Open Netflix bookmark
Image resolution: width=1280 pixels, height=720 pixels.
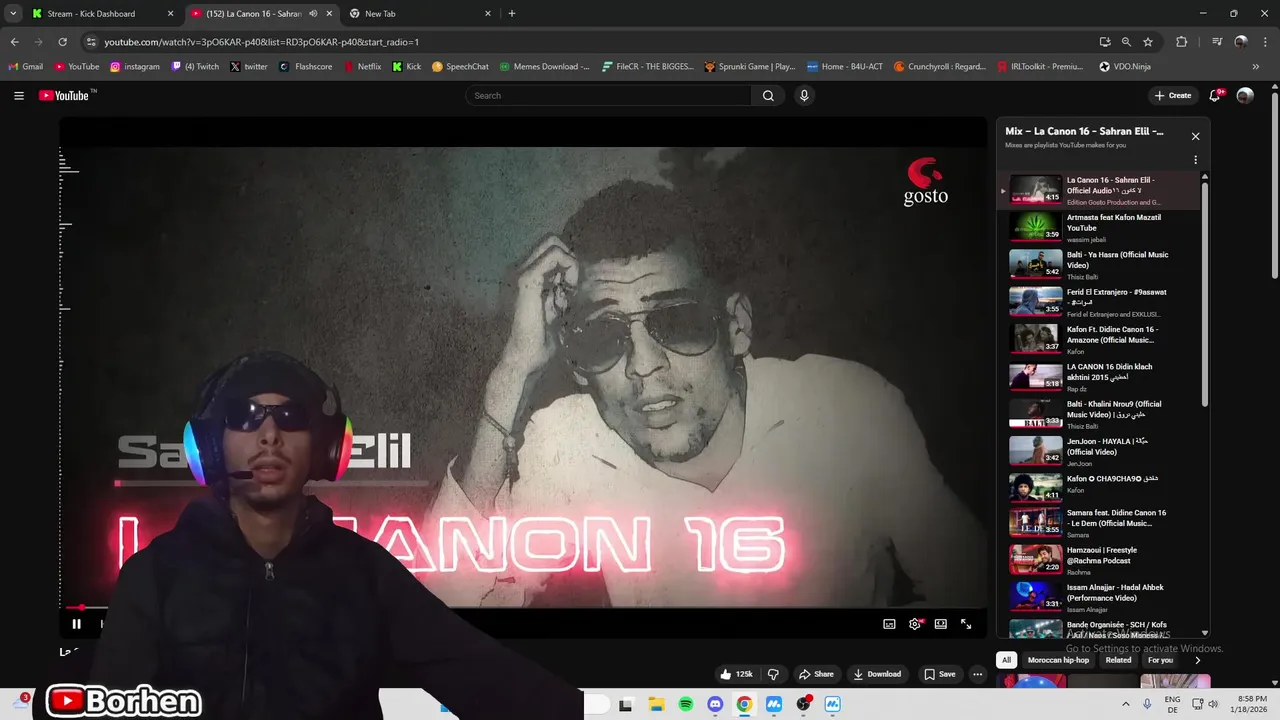361,67
